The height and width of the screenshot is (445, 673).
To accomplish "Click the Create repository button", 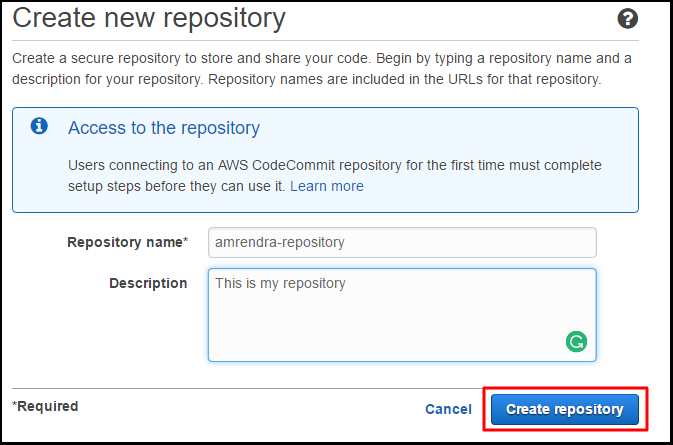I will (564, 409).
